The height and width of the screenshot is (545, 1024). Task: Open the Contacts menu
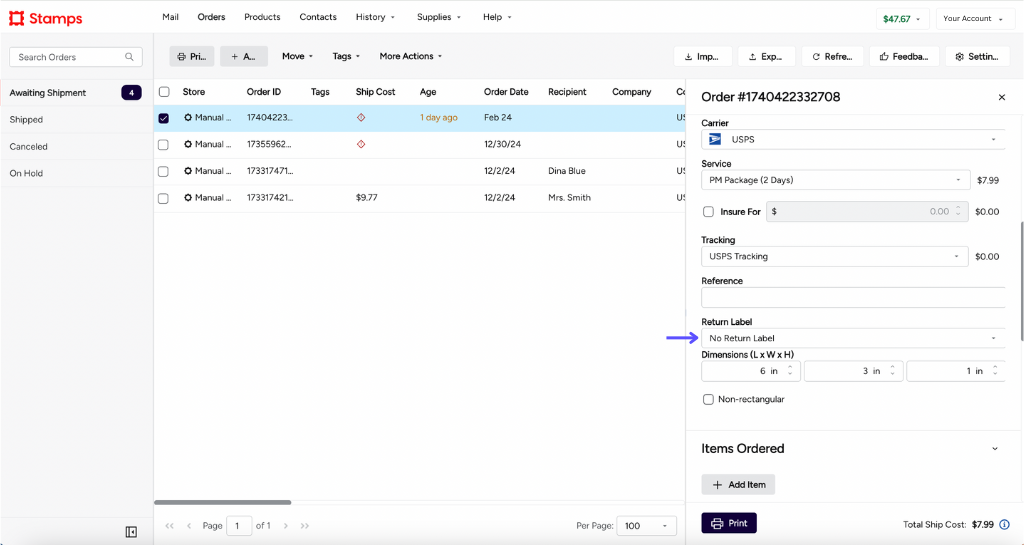coord(318,17)
